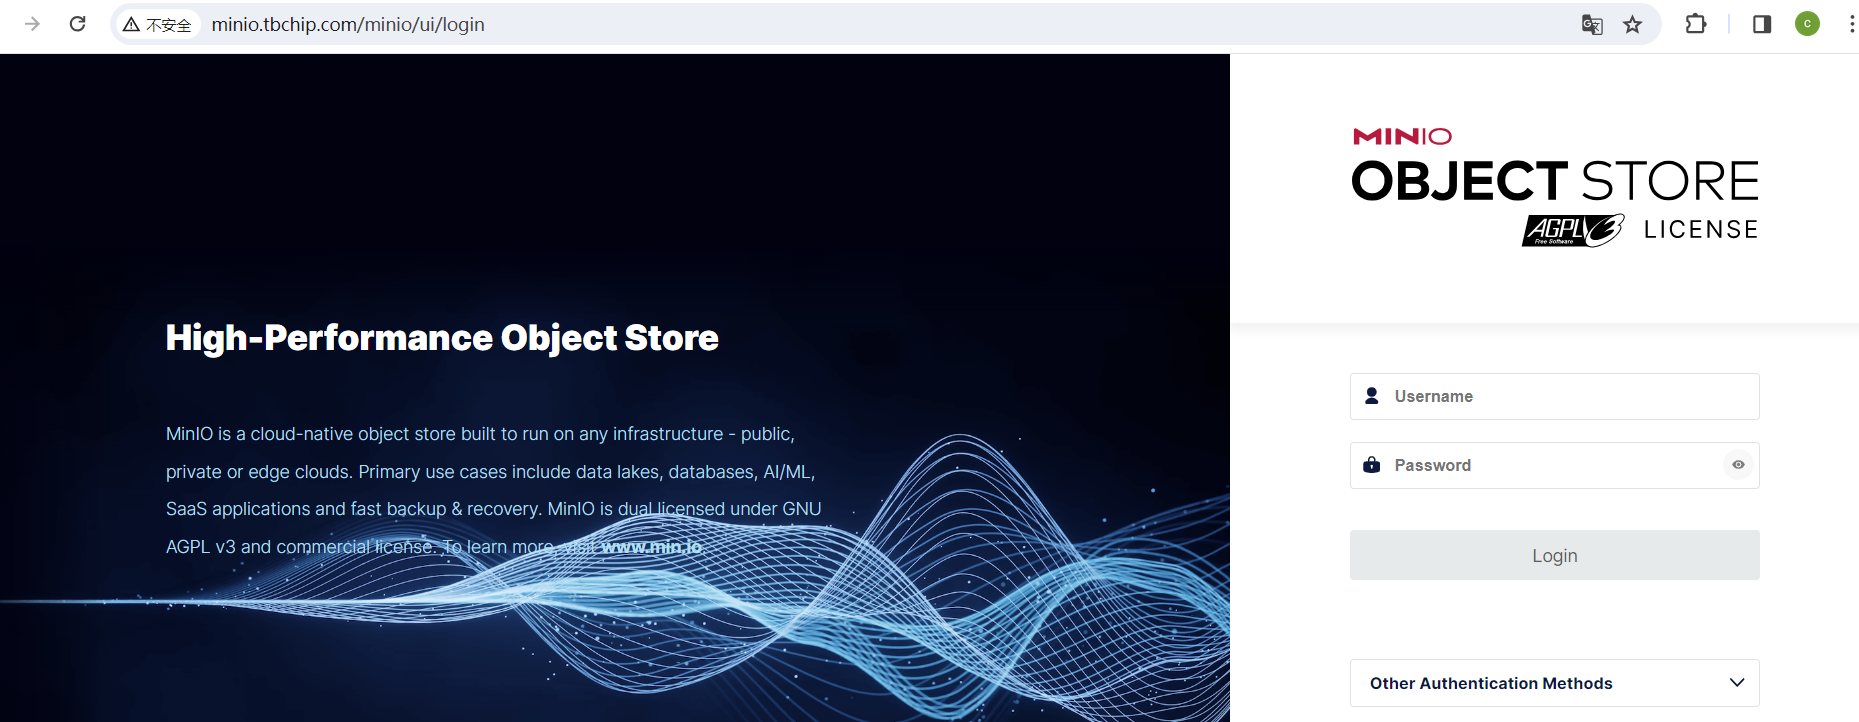Open the www.min.io link
The height and width of the screenshot is (722, 1859).
651,547
